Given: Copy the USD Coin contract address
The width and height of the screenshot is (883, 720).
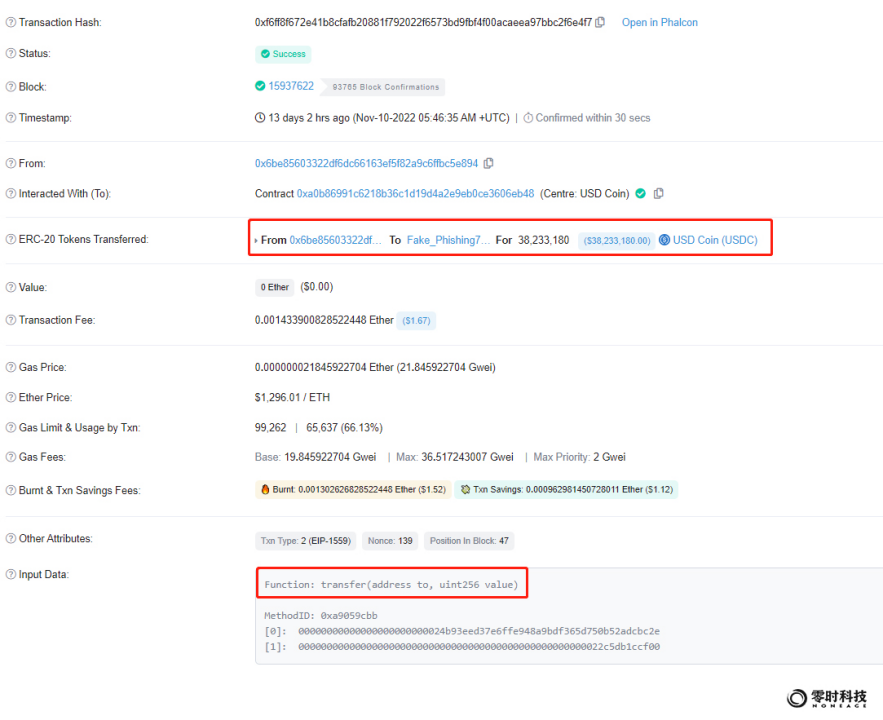Looking at the screenshot, I should click(x=659, y=193).
